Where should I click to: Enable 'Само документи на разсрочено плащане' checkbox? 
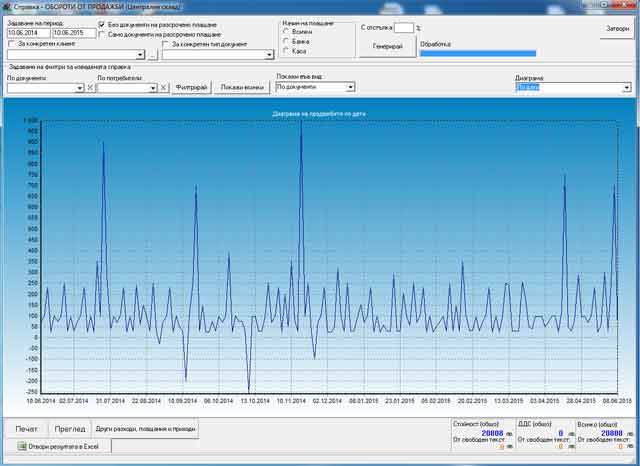(x=101, y=34)
